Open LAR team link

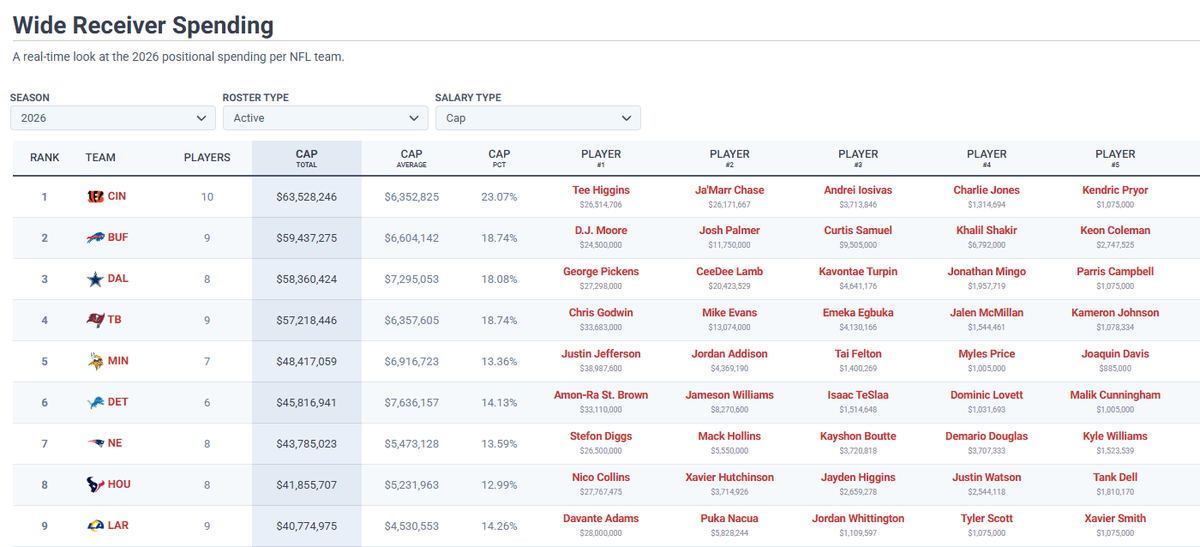pyautogui.click(x=118, y=525)
